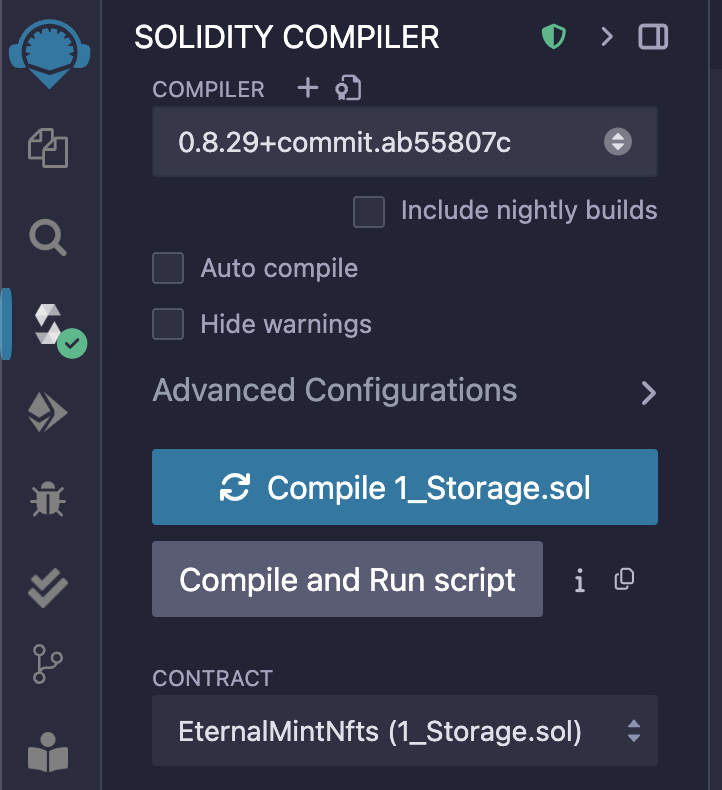
Task: Copy the run script snippet icon
Action: click(x=624, y=579)
